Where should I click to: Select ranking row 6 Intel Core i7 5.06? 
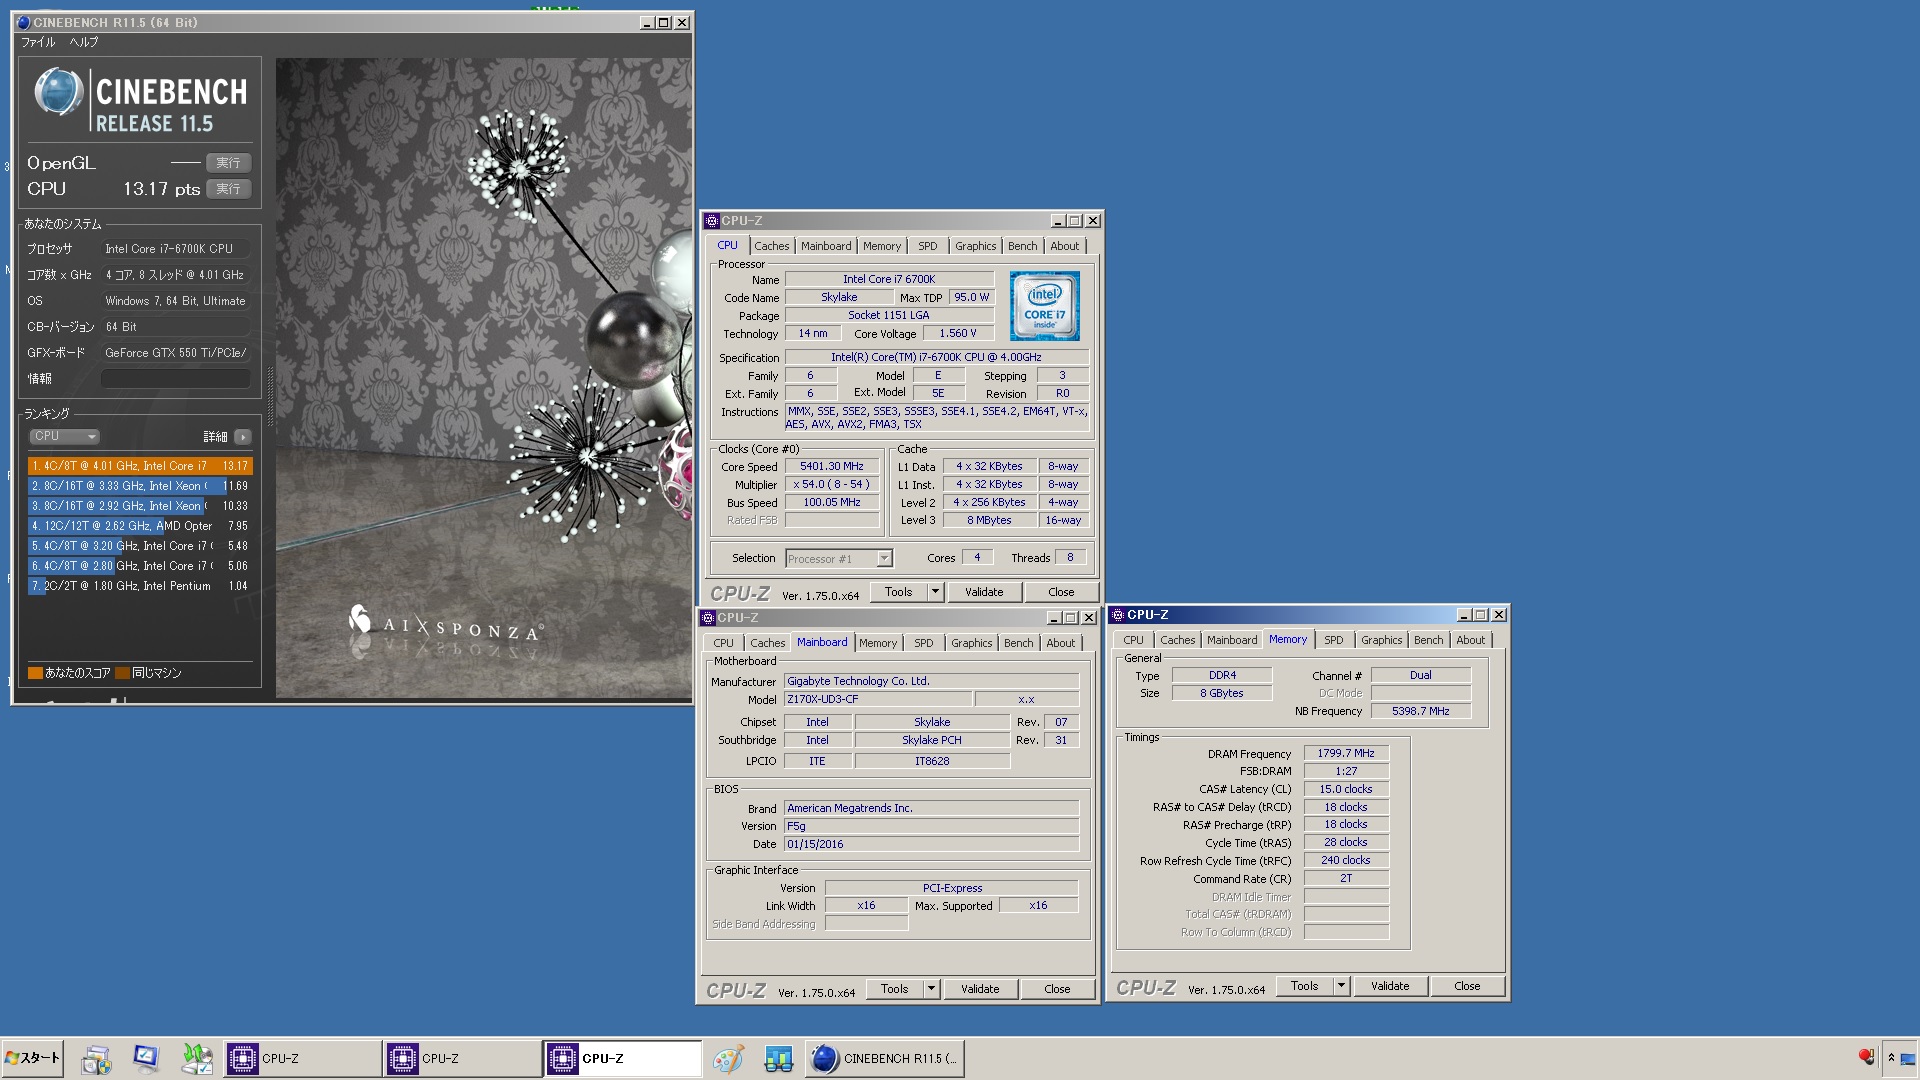(140, 566)
